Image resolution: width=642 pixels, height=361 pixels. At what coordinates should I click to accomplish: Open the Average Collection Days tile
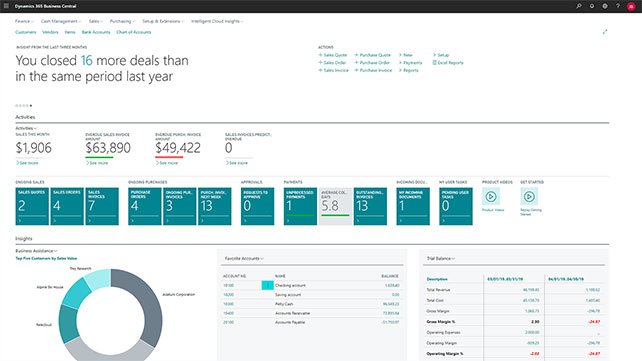point(335,206)
